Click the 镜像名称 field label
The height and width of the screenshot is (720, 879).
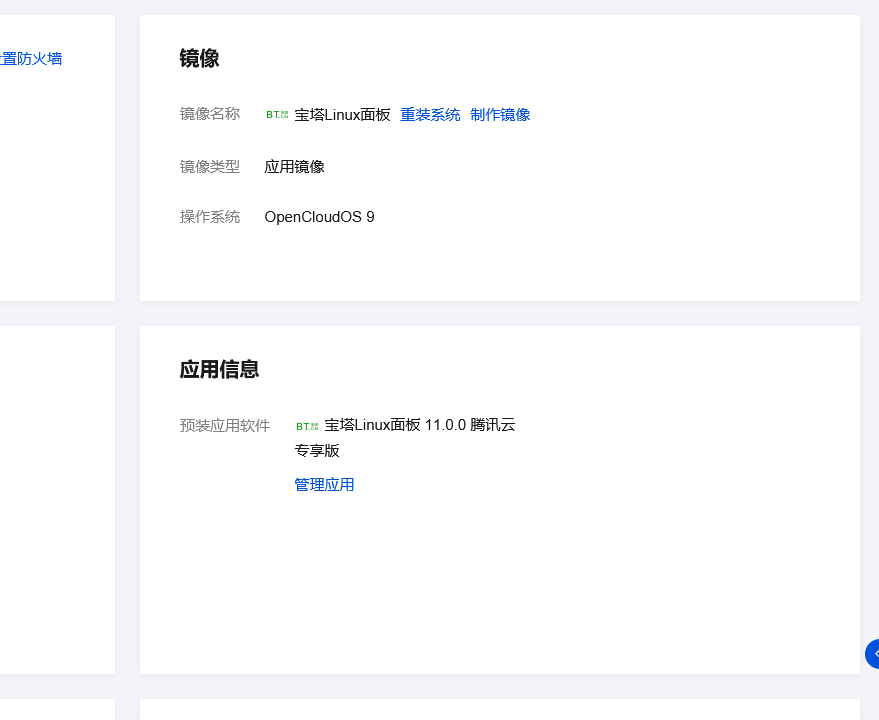[x=210, y=114]
